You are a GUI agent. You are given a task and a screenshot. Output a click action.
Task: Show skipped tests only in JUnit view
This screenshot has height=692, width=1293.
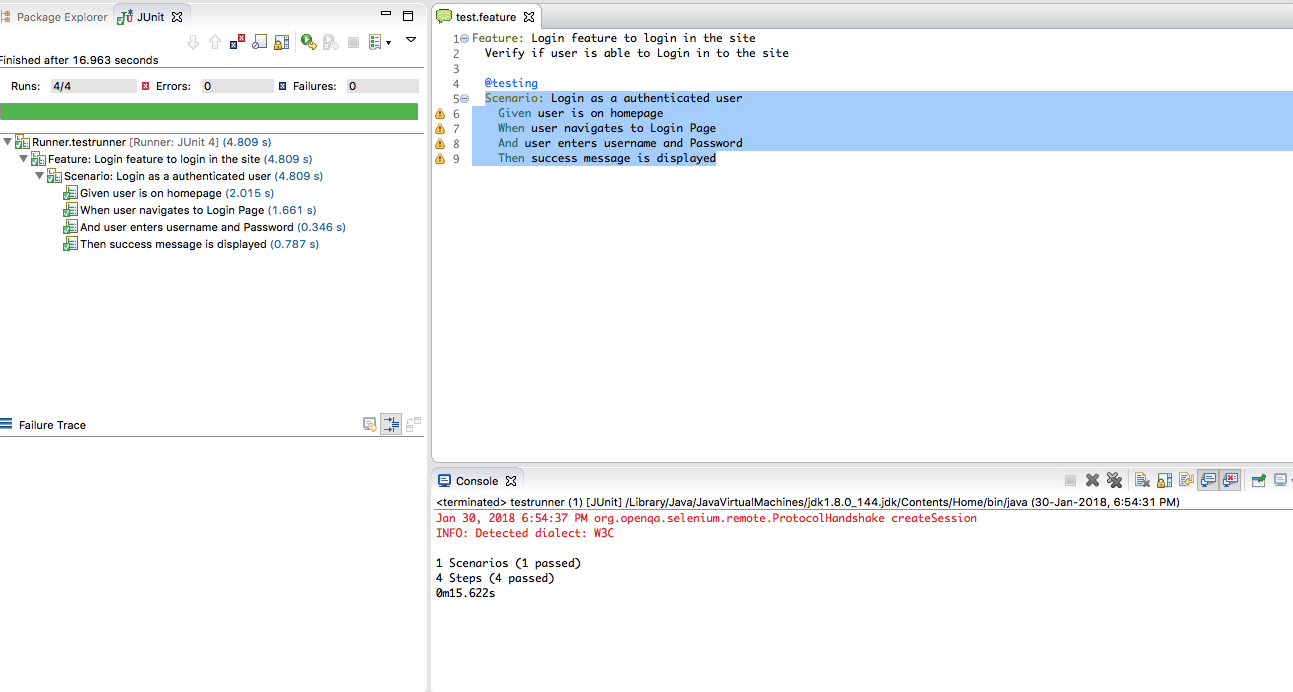coord(260,40)
